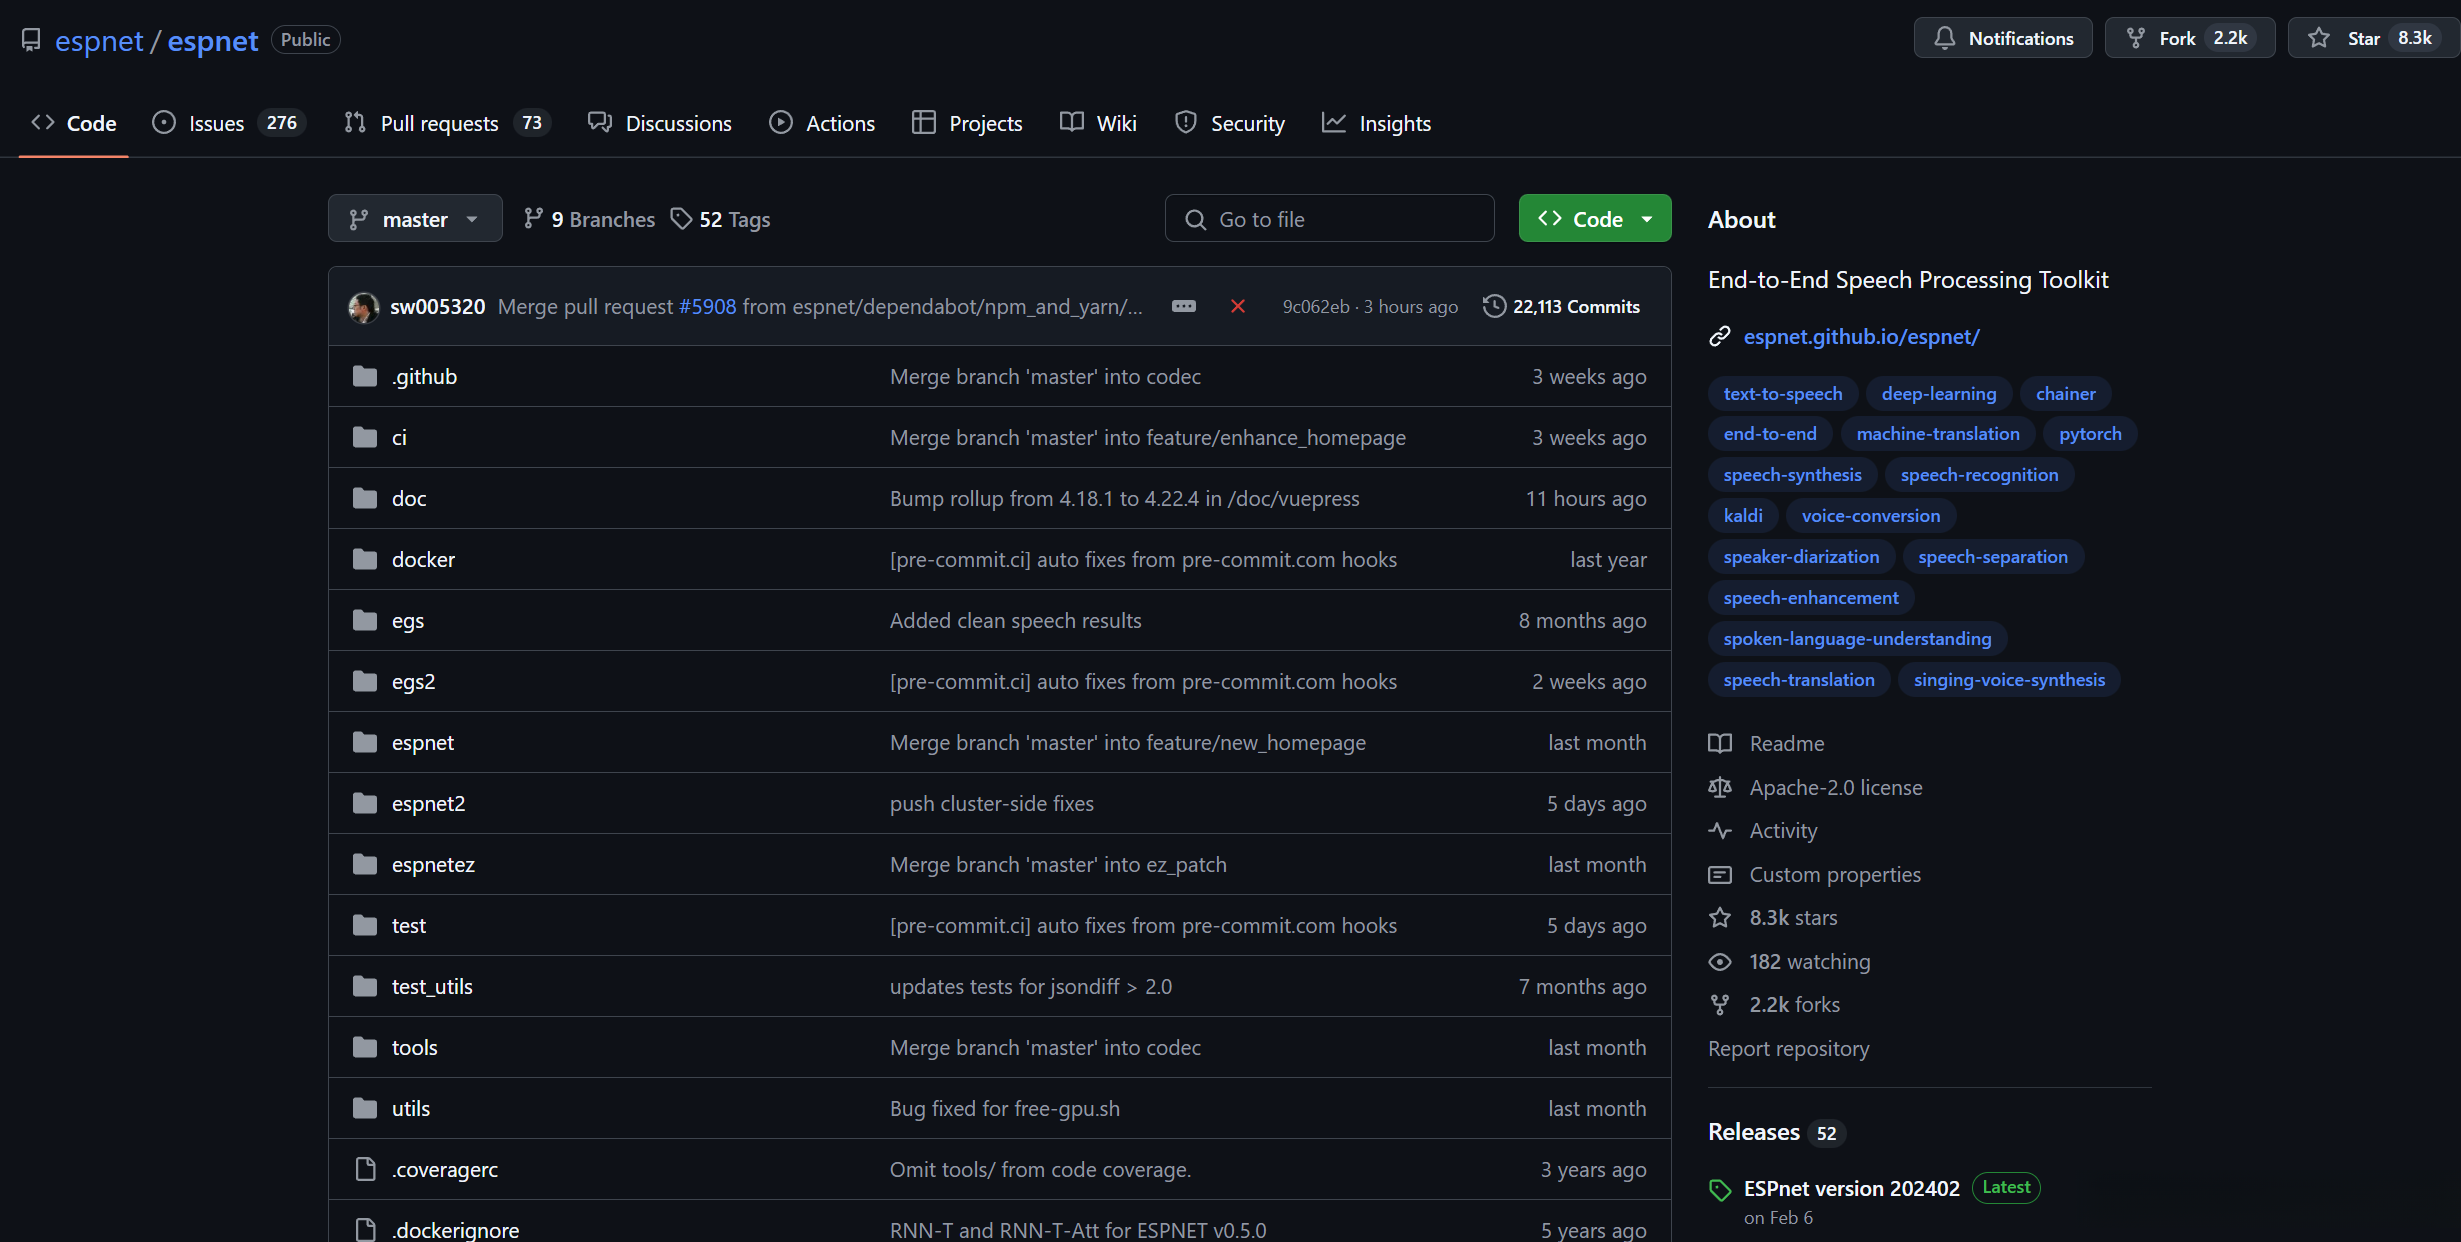
Task: Click the Notifications bell button
Action: tap(2002, 39)
